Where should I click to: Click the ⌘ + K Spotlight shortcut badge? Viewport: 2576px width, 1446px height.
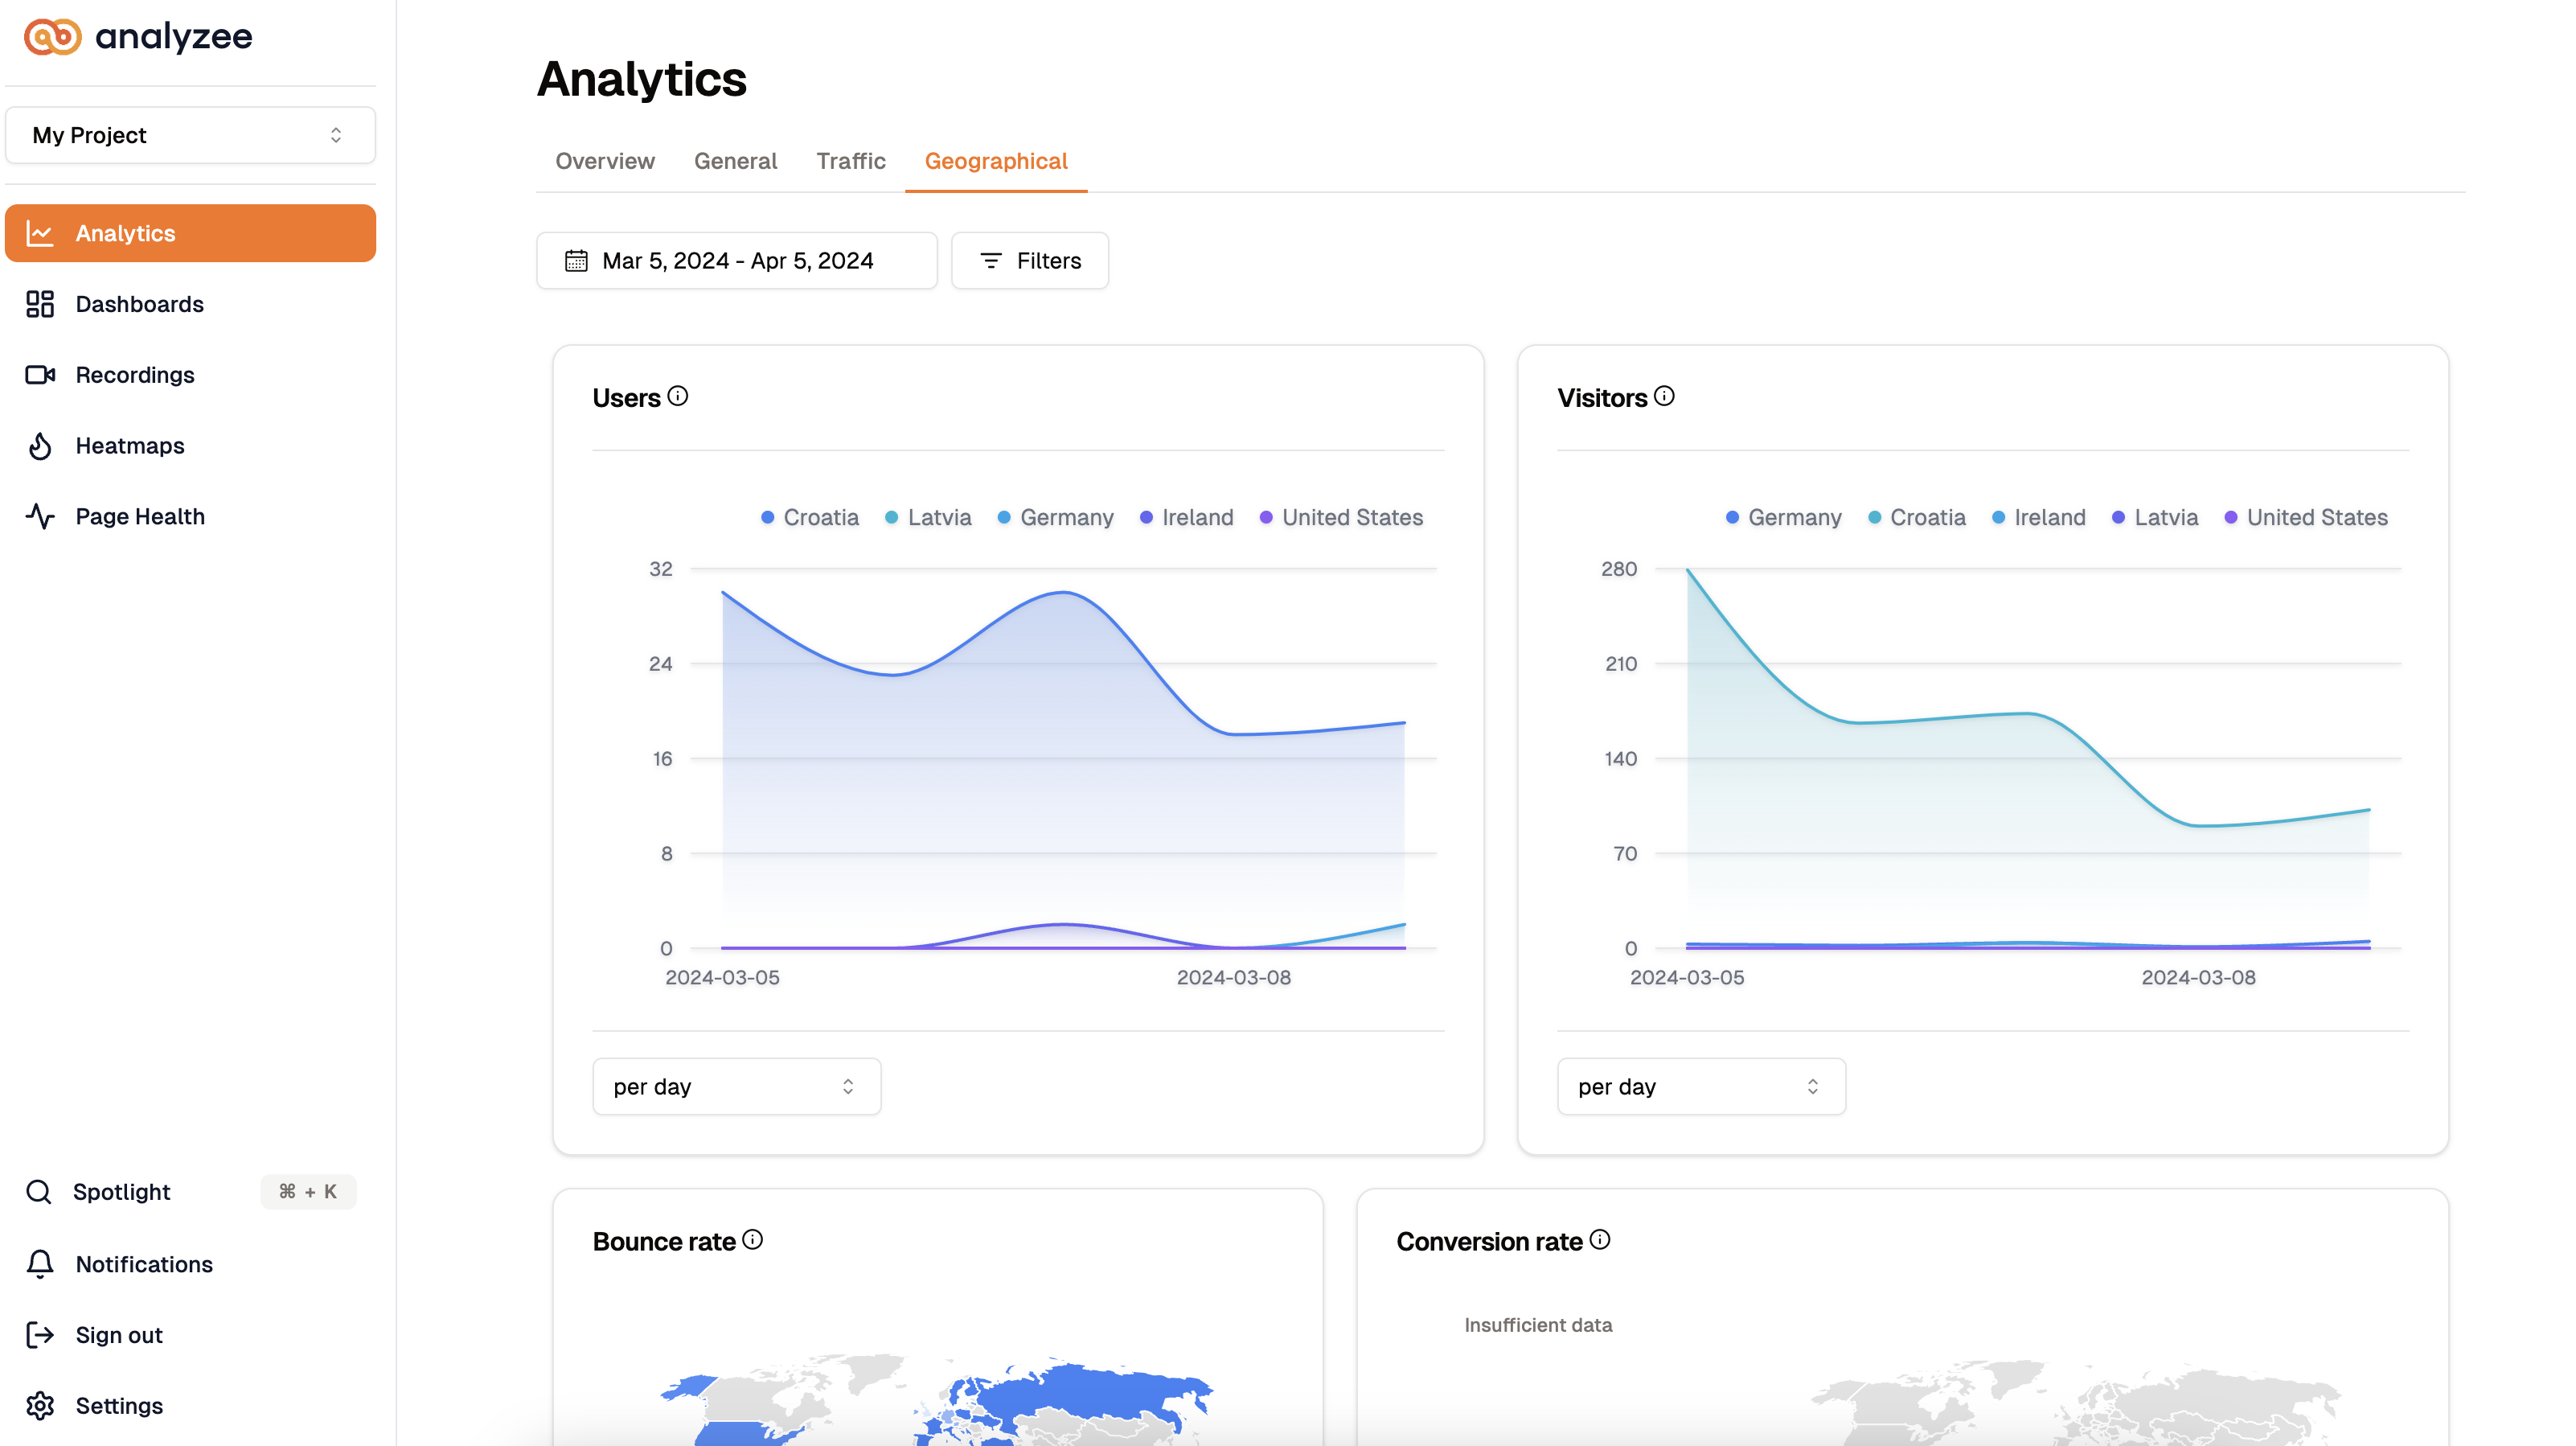point(308,1192)
